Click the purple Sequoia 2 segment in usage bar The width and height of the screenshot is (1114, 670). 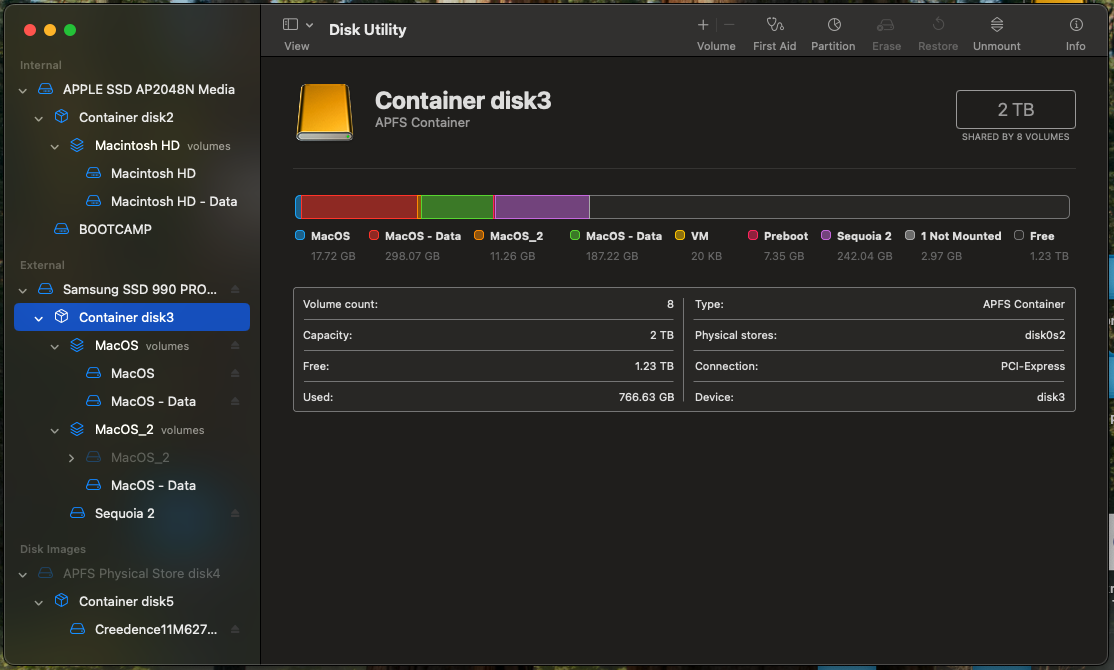click(540, 207)
